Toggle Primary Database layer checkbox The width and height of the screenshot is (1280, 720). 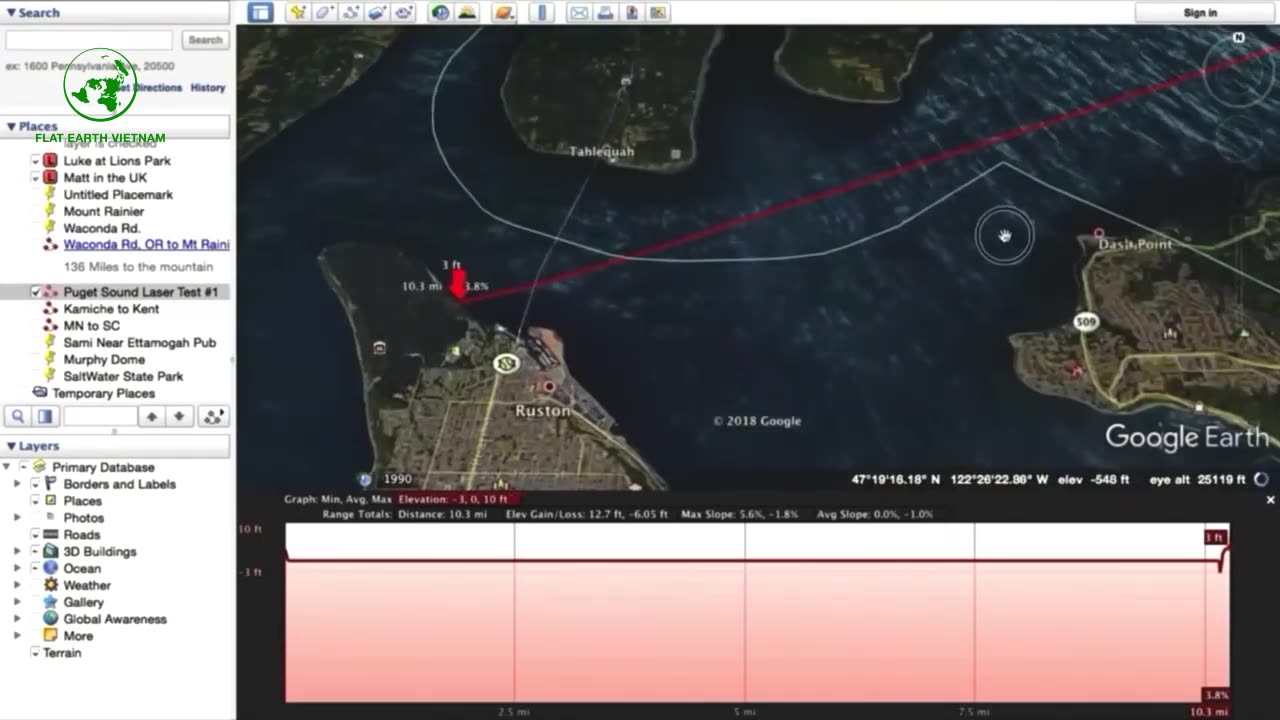pyautogui.click(x=23, y=467)
